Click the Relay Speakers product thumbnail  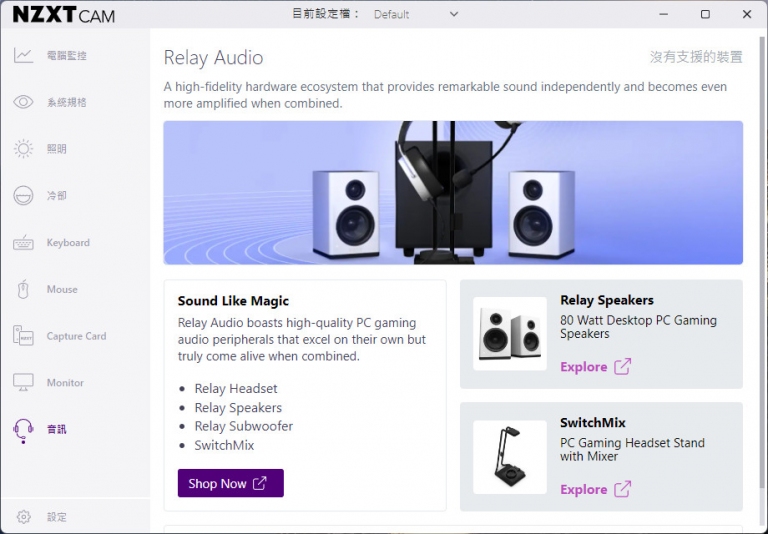coord(510,334)
